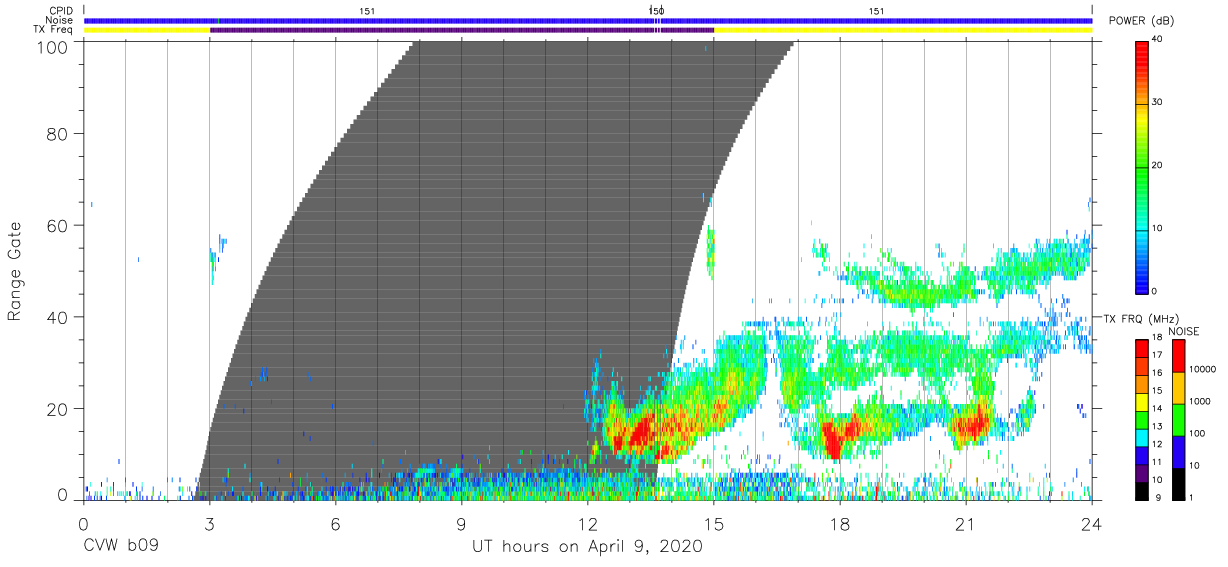Click the NOISE legend title
Screen dimensions: 1228x567
point(1184,330)
